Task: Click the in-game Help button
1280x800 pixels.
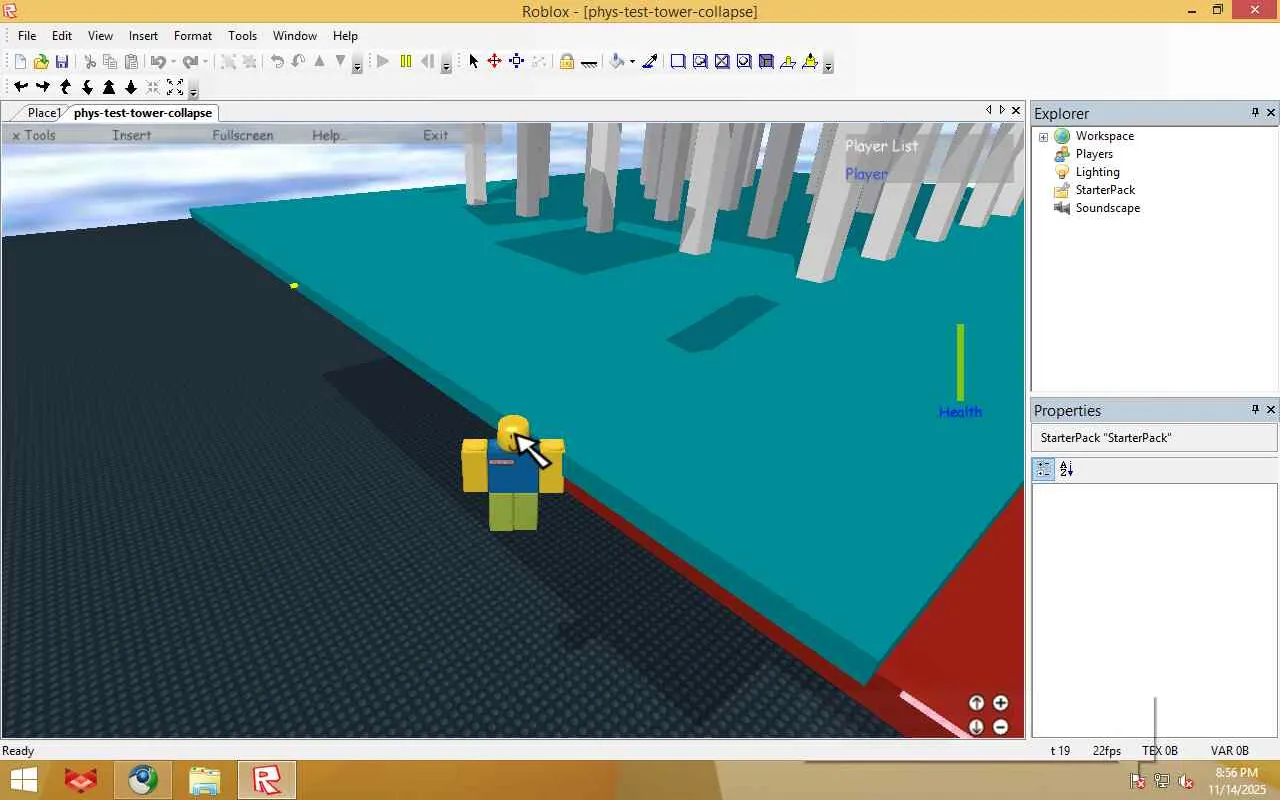Action: [328, 135]
